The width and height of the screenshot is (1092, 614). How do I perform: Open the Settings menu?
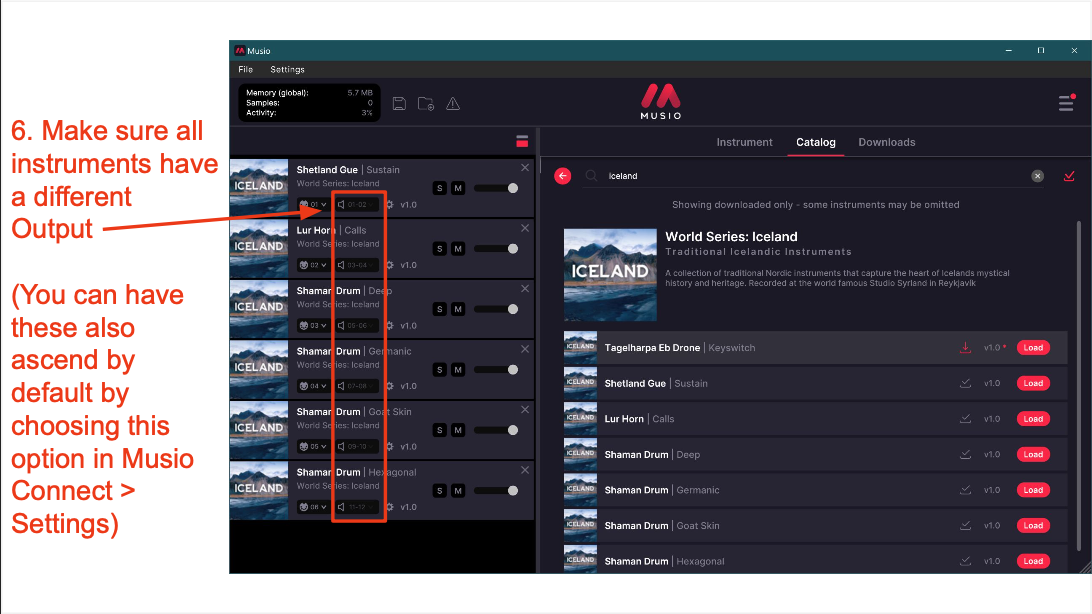(x=287, y=70)
